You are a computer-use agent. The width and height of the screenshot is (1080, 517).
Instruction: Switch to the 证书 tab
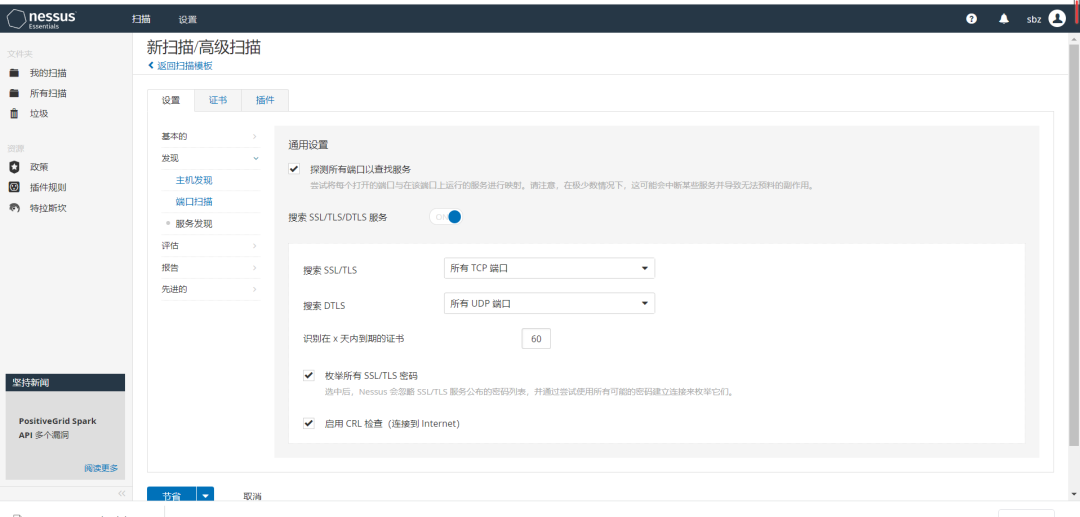pos(218,101)
